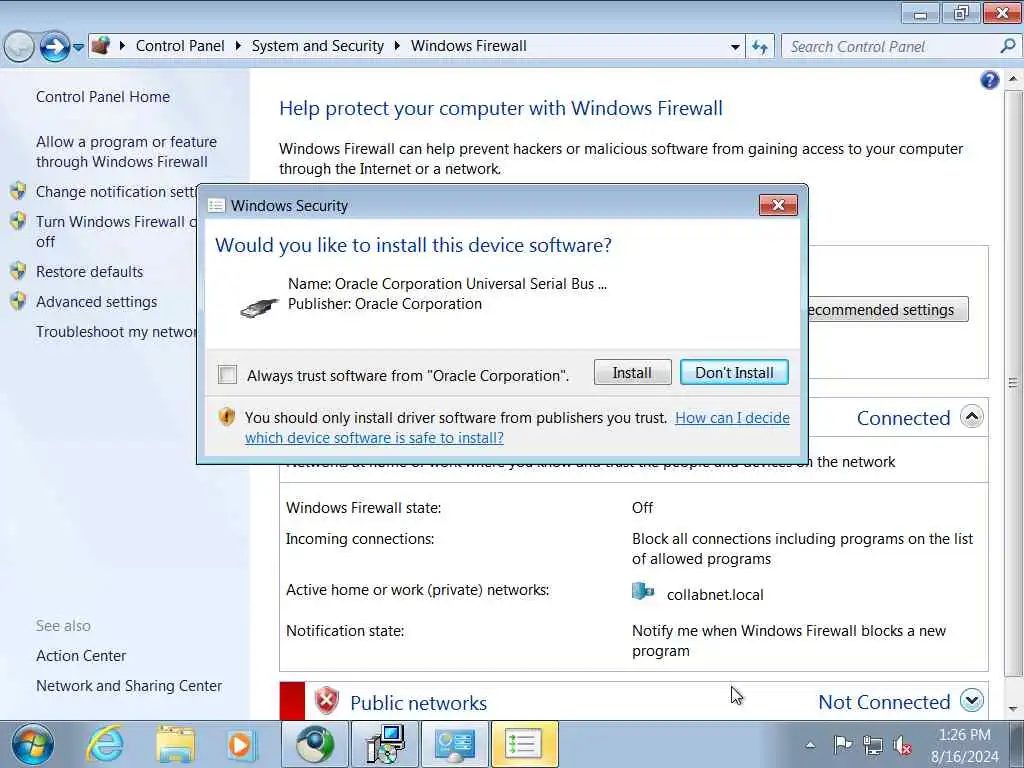Viewport: 1024px width, 768px height.
Task: Open Allow a program or feature through Windows Firewall
Action: (x=126, y=152)
